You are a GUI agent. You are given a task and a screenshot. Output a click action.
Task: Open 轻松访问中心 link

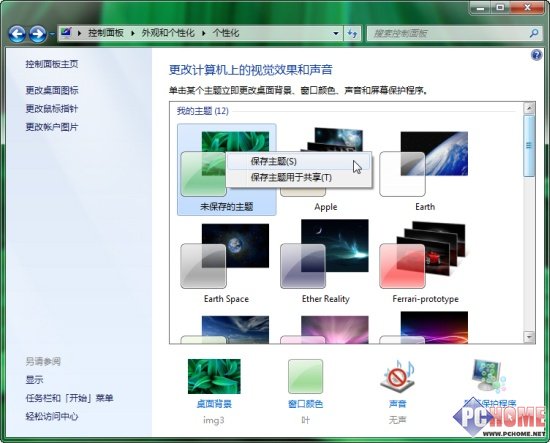[52, 416]
